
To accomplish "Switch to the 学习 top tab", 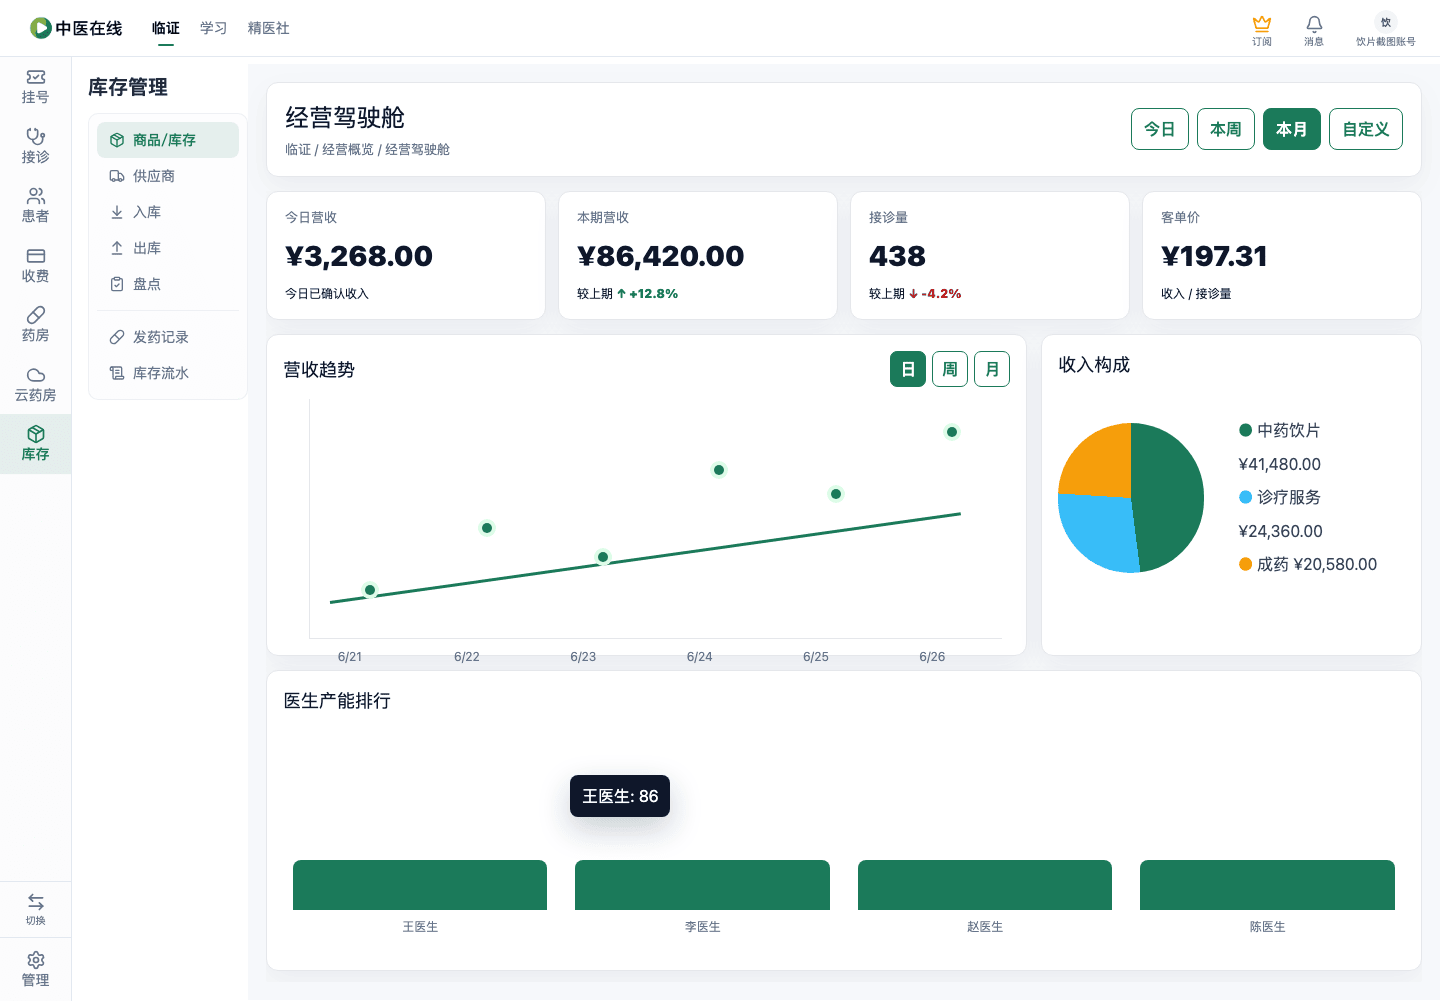I will tap(214, 28).
